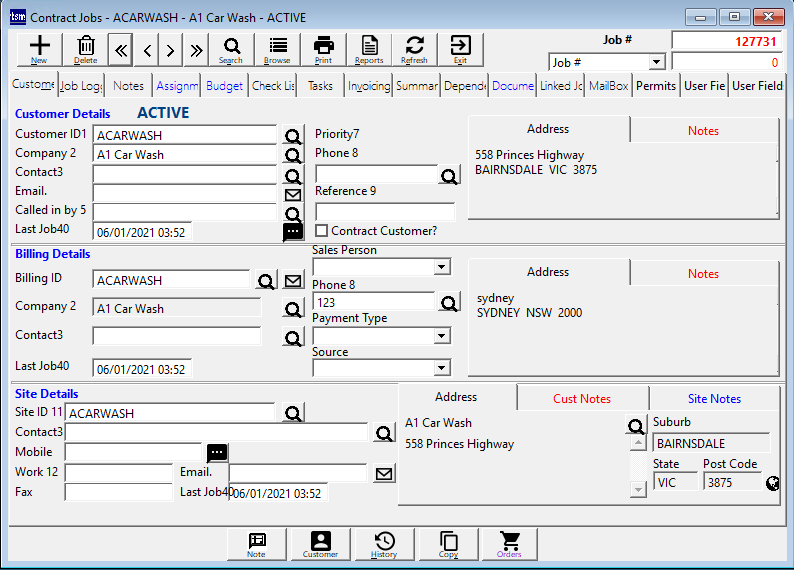
Task: Click the globe icon beside Post Code
Action: pyautogui.click(x=772, y=483)
